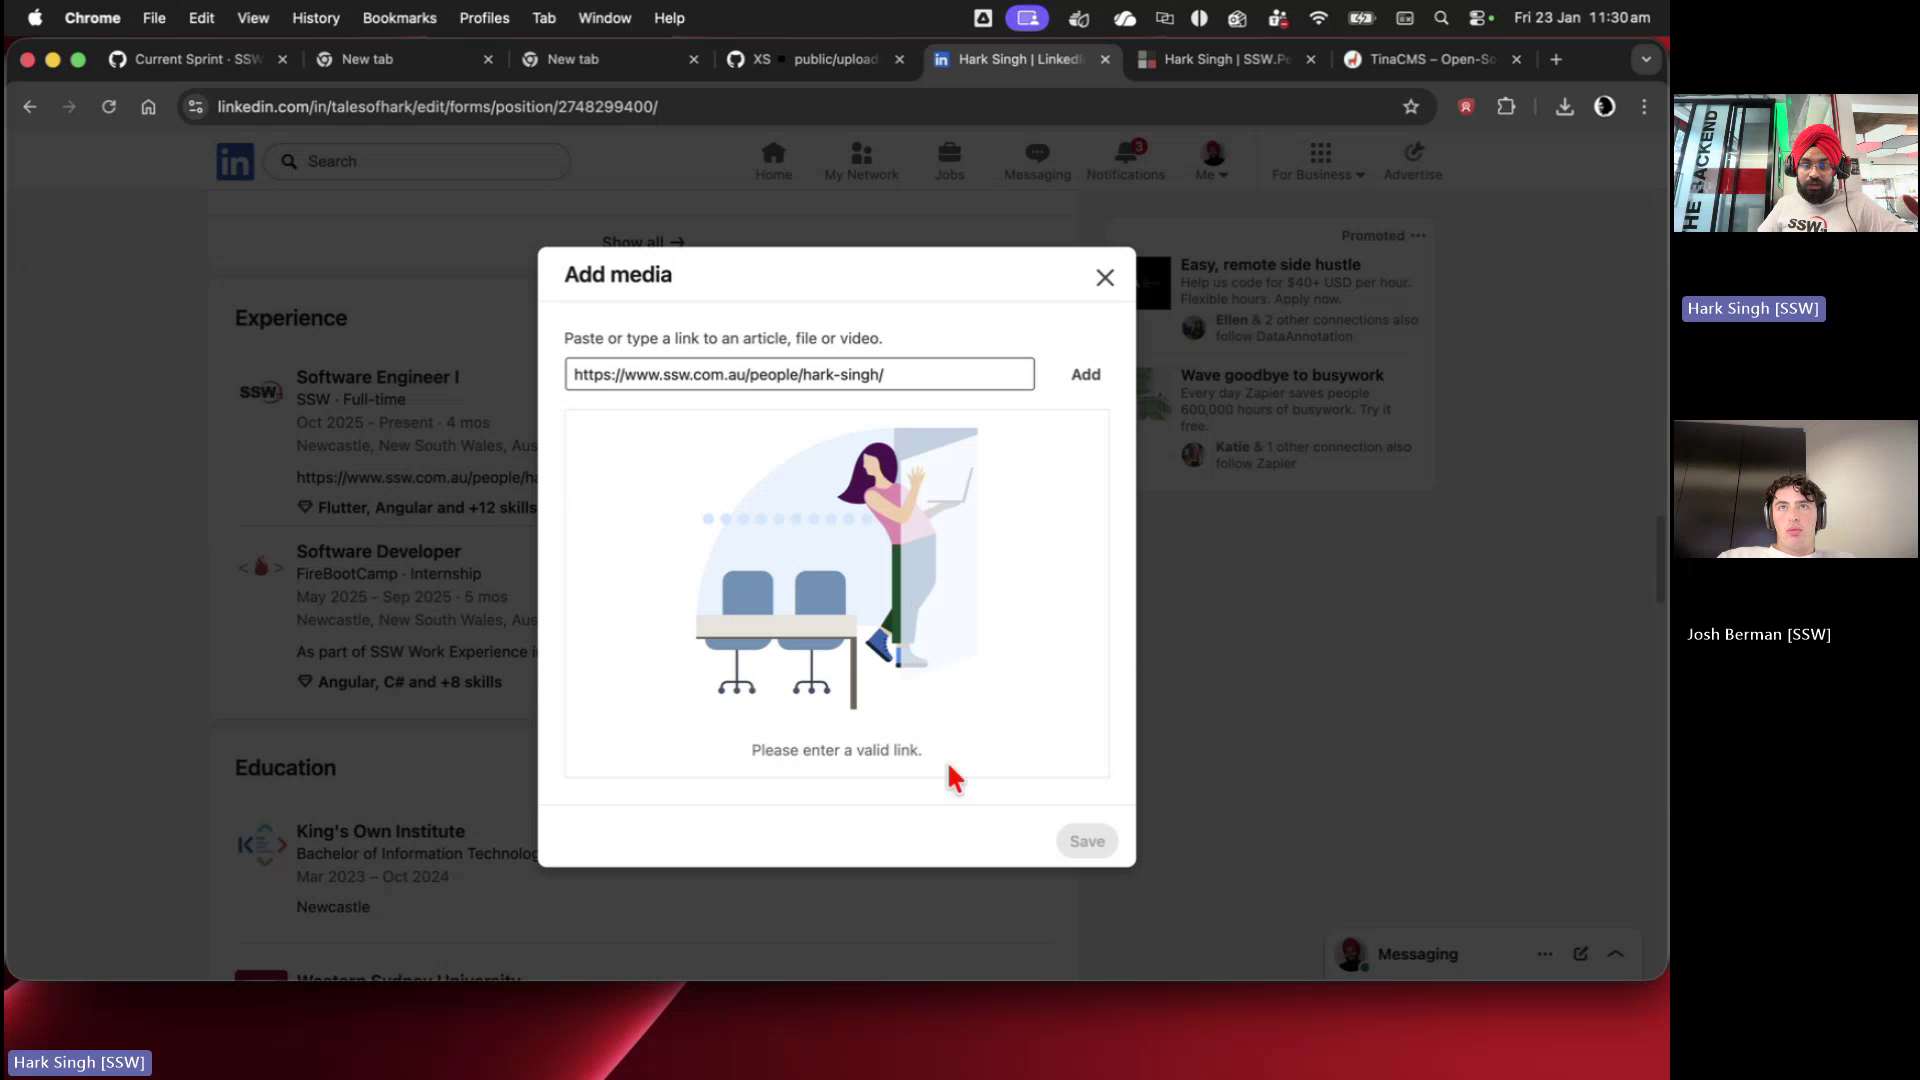The height and width of the screenshot is (1080, 1920).
Task: Click the LinkedIn logo
Action: point(235,161)
